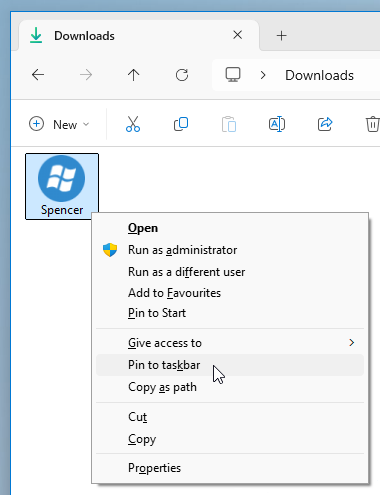Choose Cut from the context menu
The height and width of the screenshot is (495, 380).
pos(230,417)
